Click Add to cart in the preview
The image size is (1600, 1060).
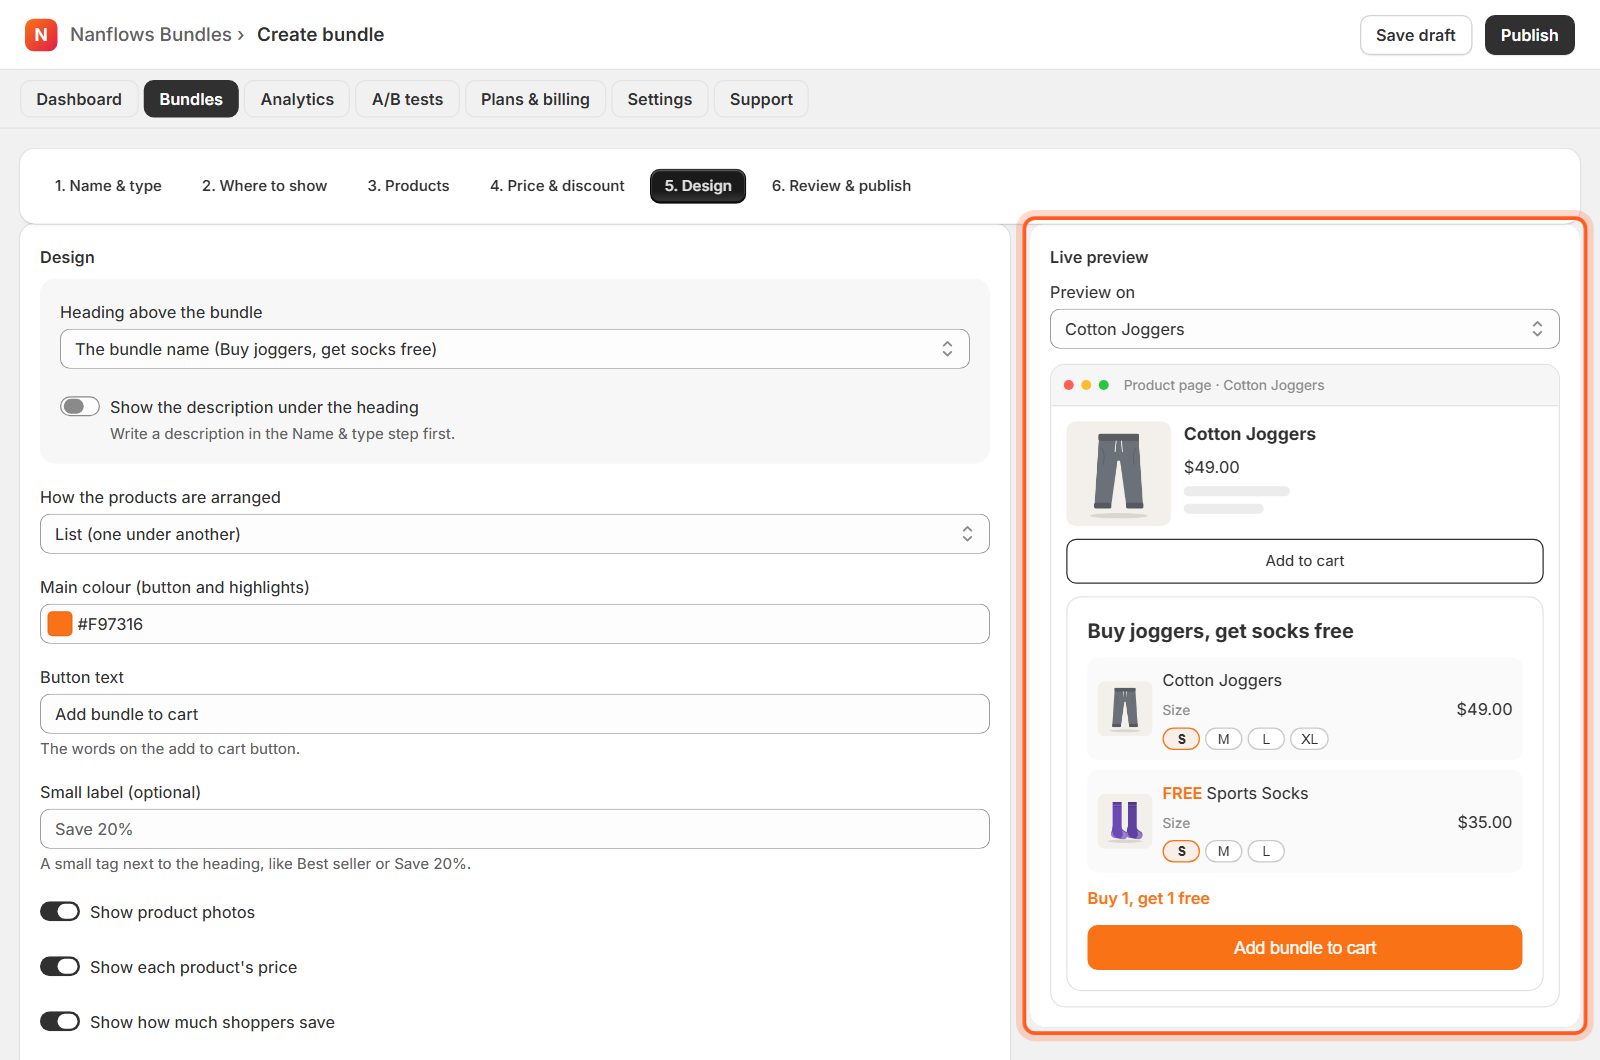[x=1305, y=561]
